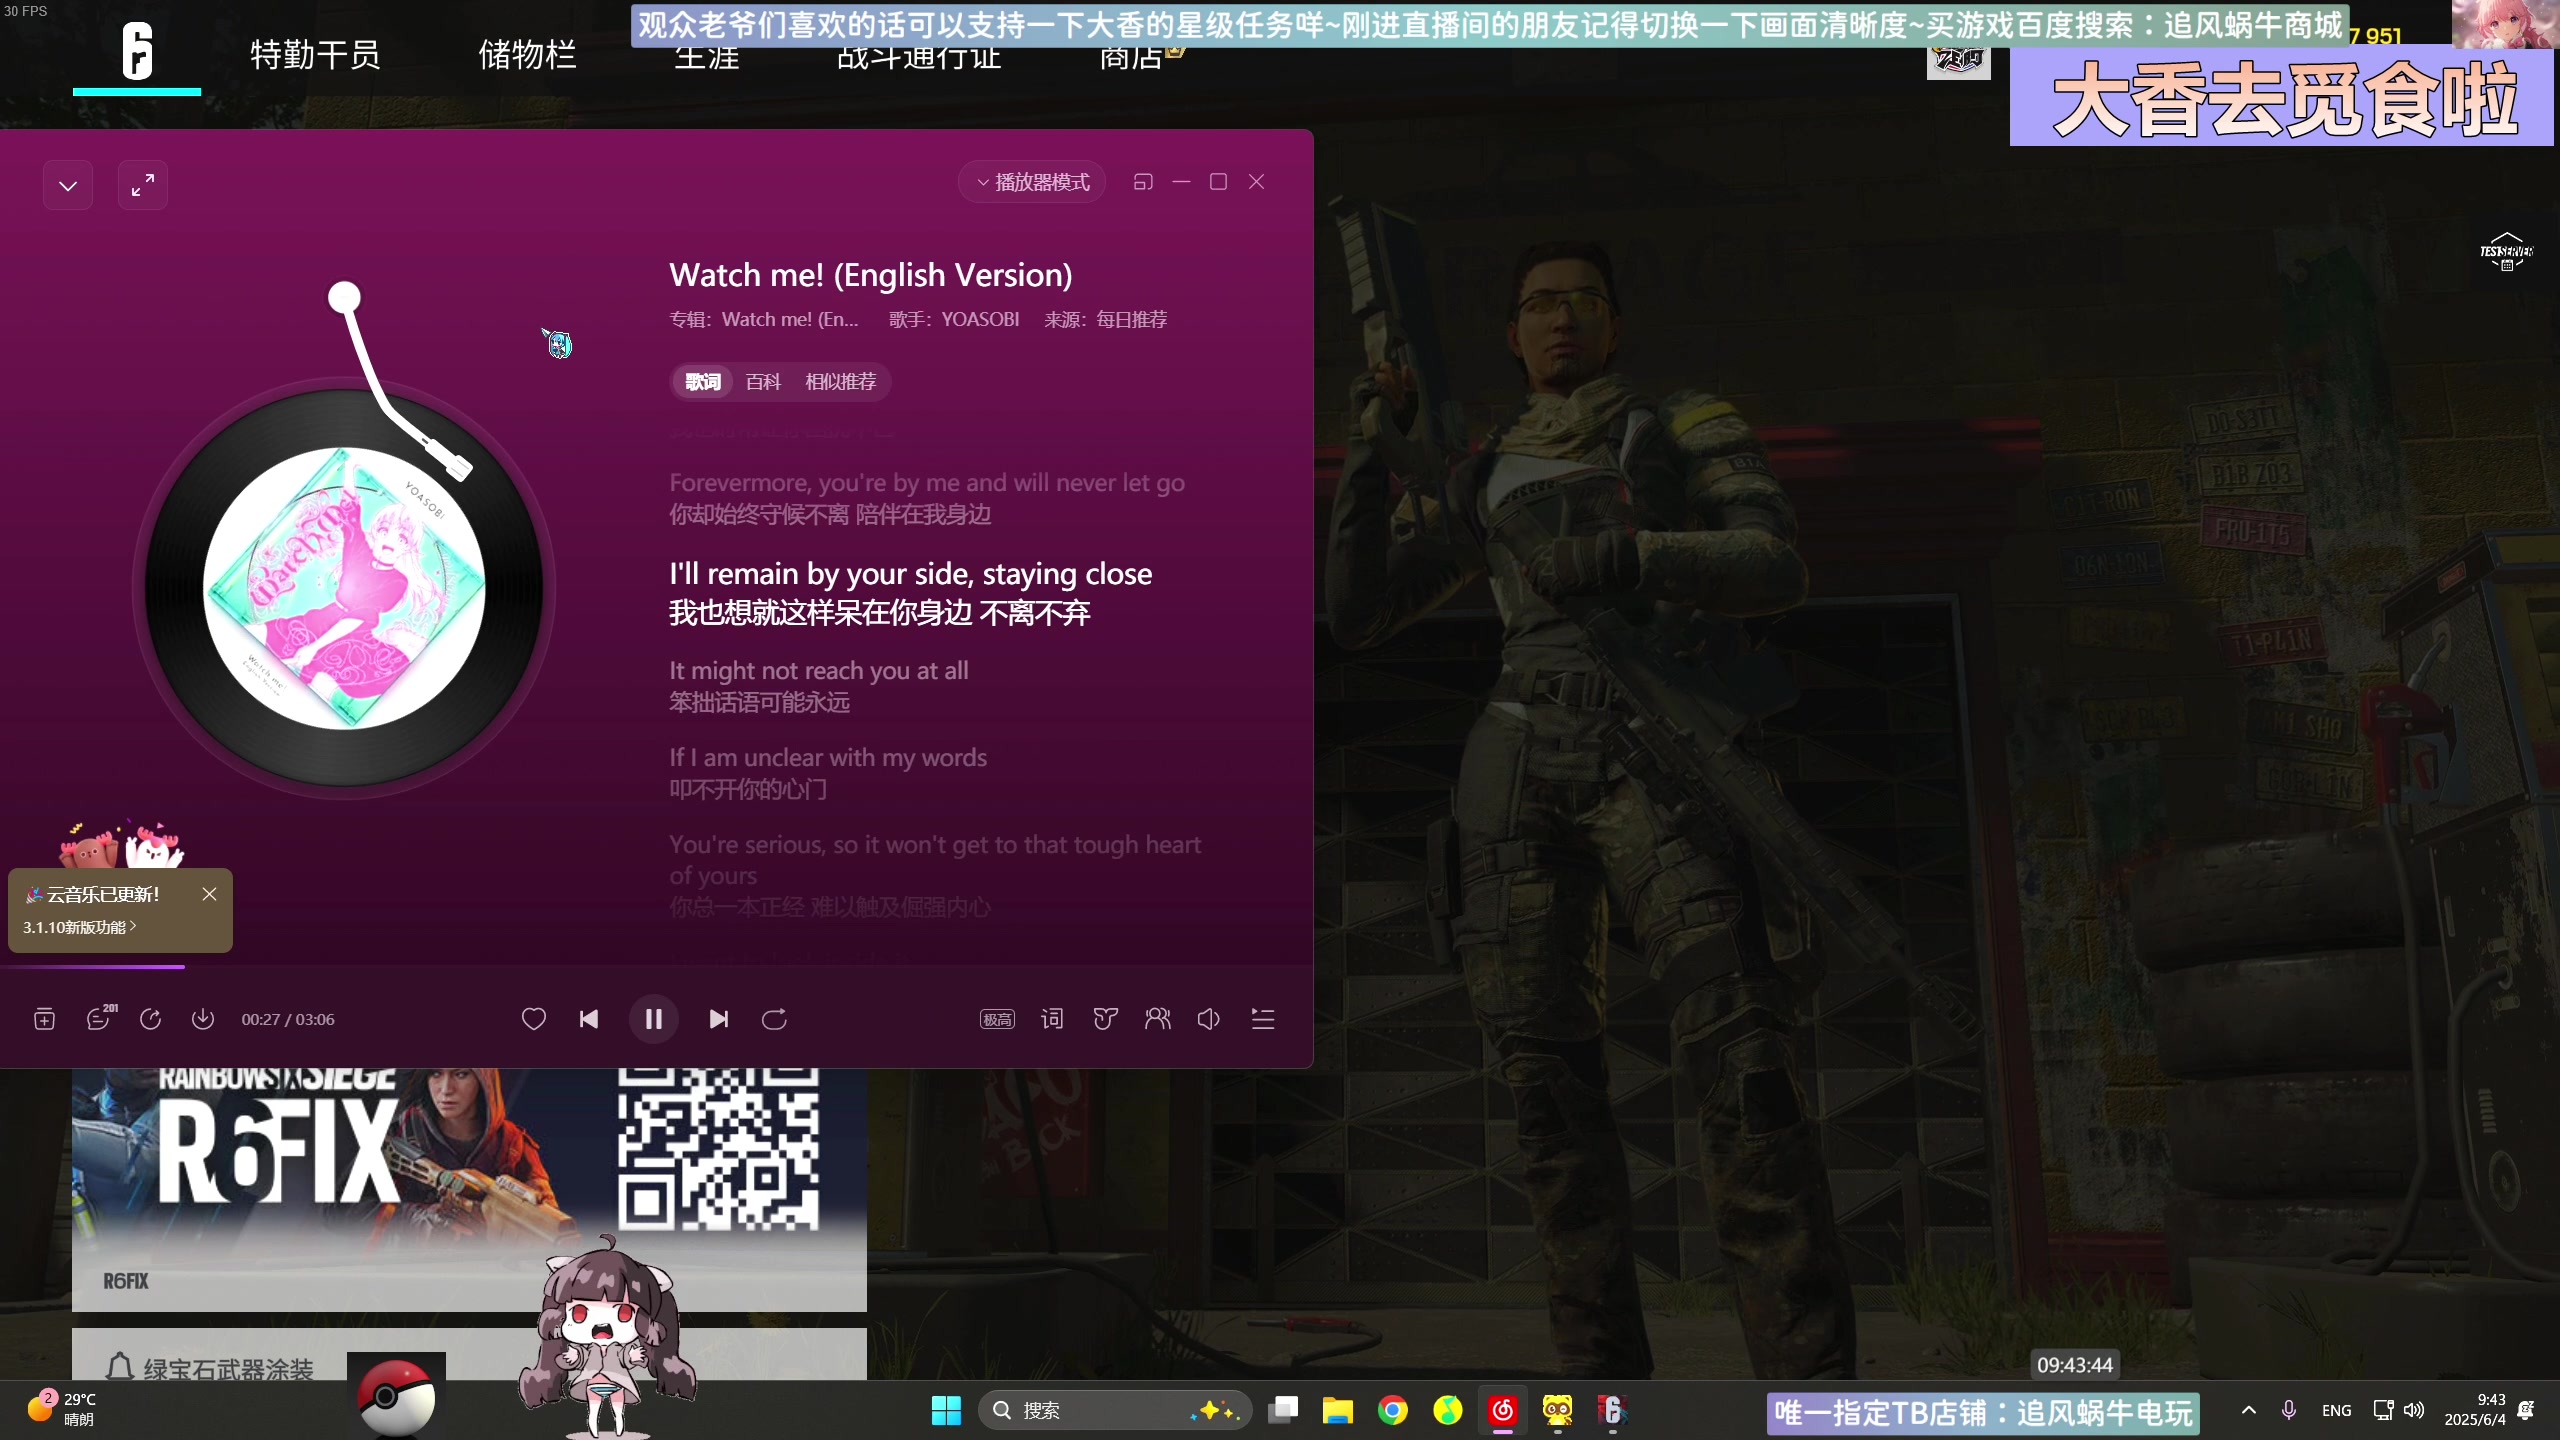Change ENG input language

(x=2337, y=1410)
